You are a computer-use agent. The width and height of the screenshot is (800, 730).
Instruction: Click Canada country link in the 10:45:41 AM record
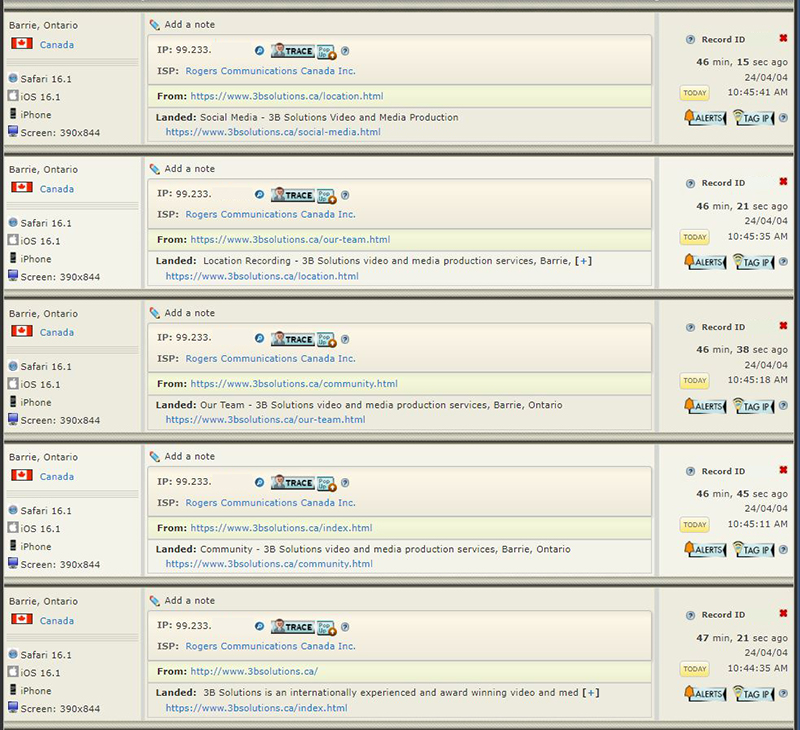(x=57, y=45)
